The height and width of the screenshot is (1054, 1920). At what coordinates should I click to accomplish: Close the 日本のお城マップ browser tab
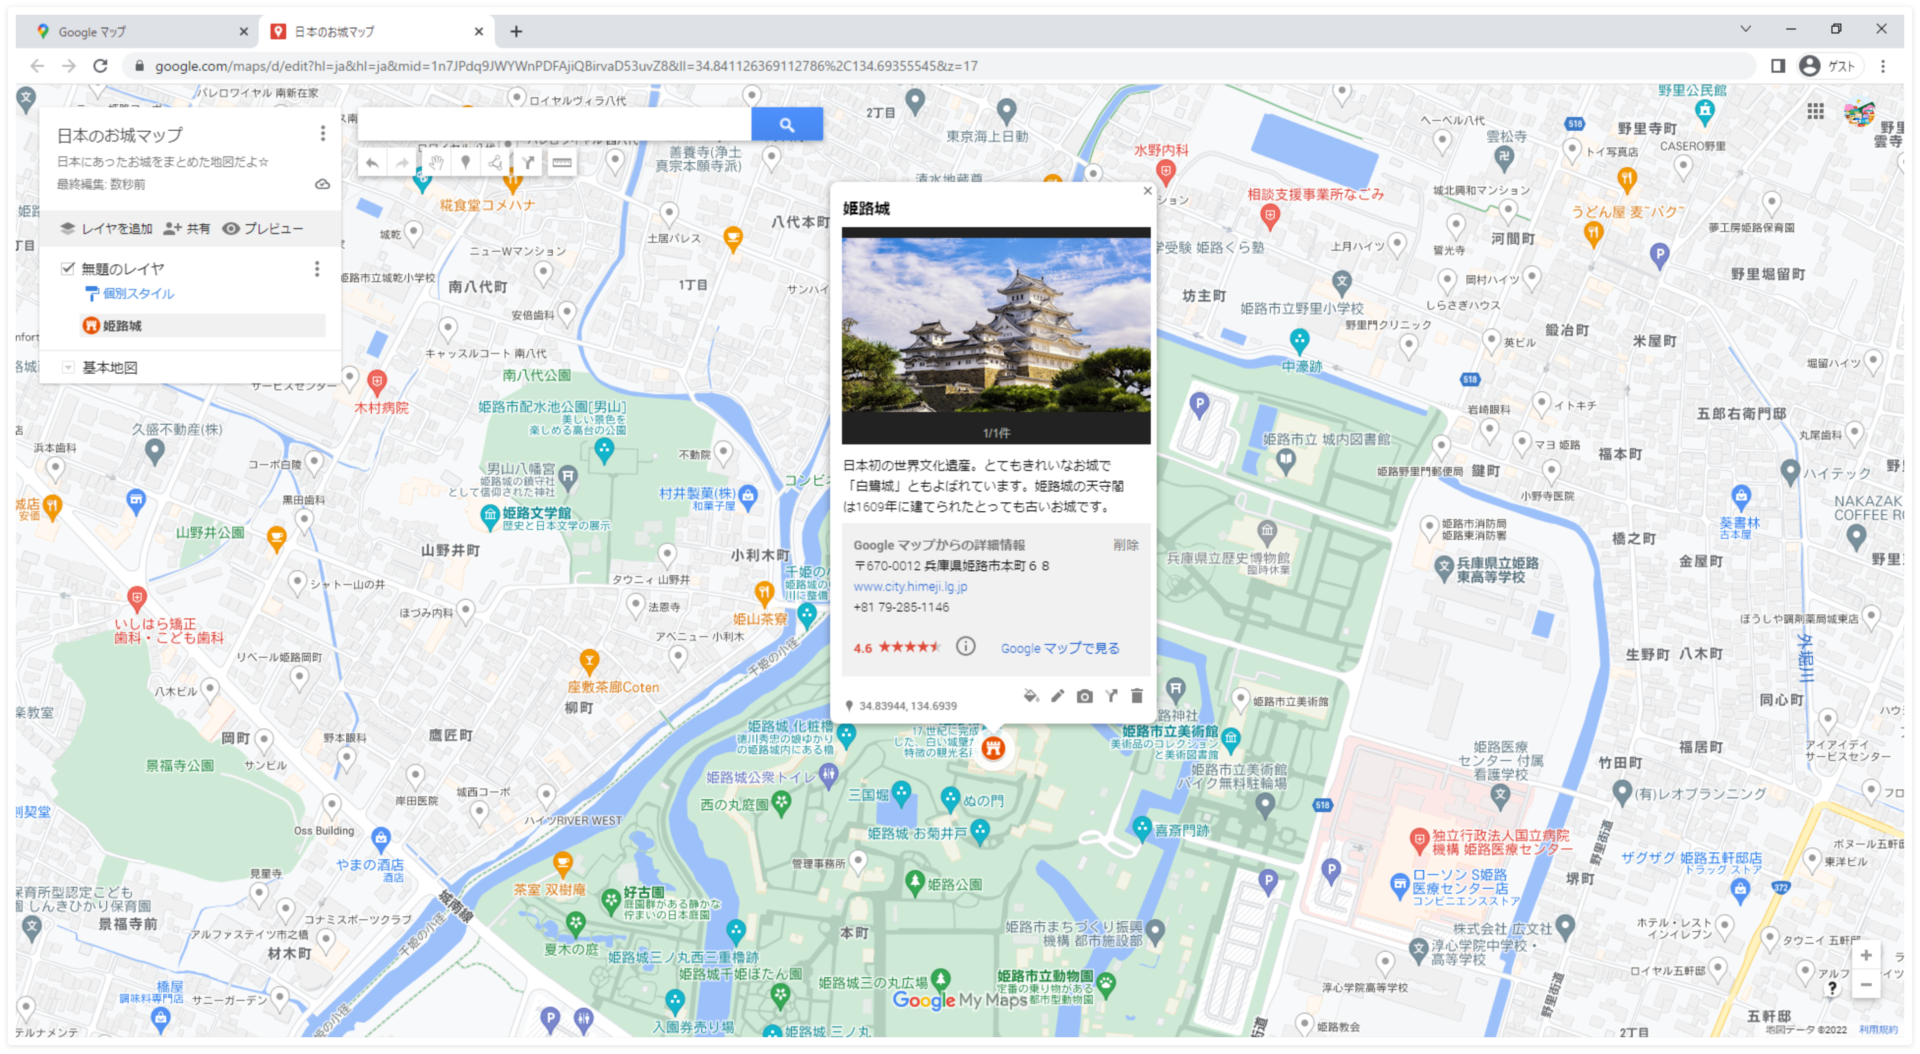coord(478,32)
